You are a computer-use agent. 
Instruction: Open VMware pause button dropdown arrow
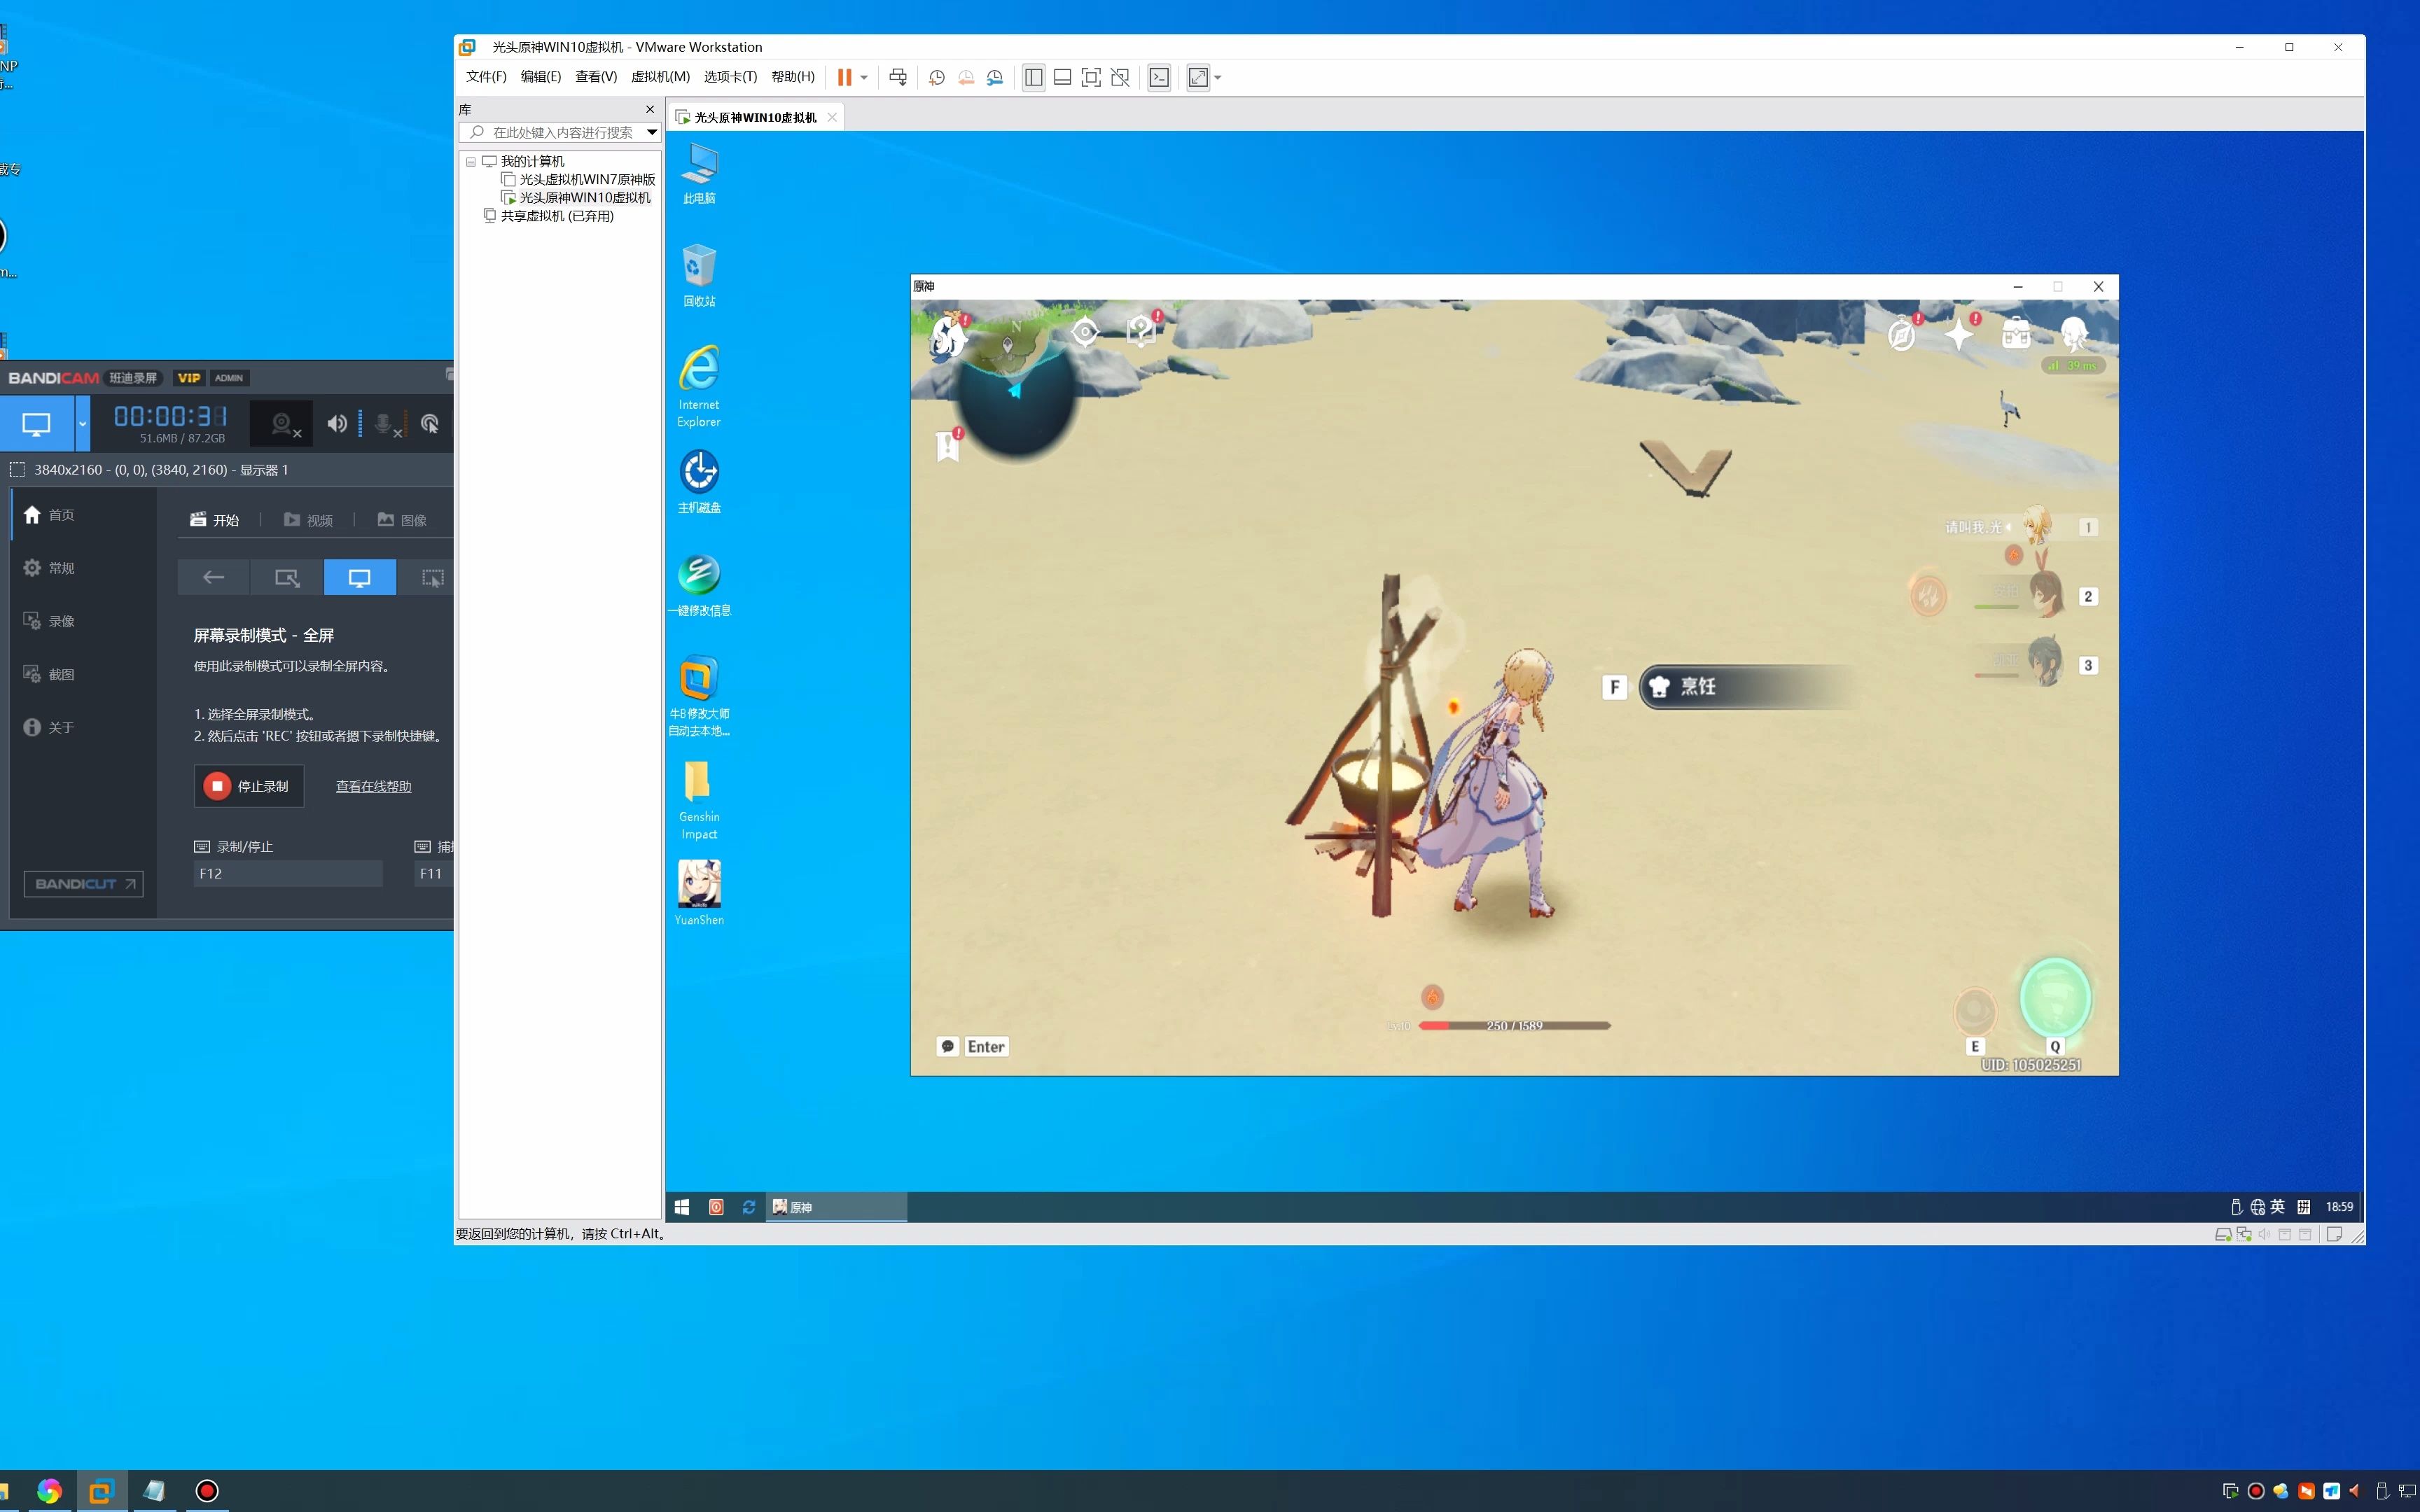864,77
